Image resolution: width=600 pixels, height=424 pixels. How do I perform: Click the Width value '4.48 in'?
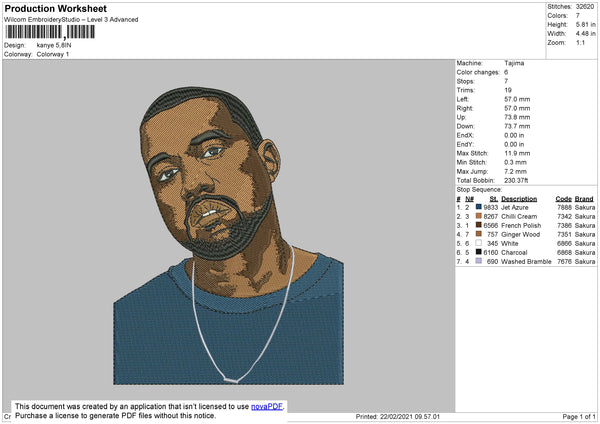(585, 34)
